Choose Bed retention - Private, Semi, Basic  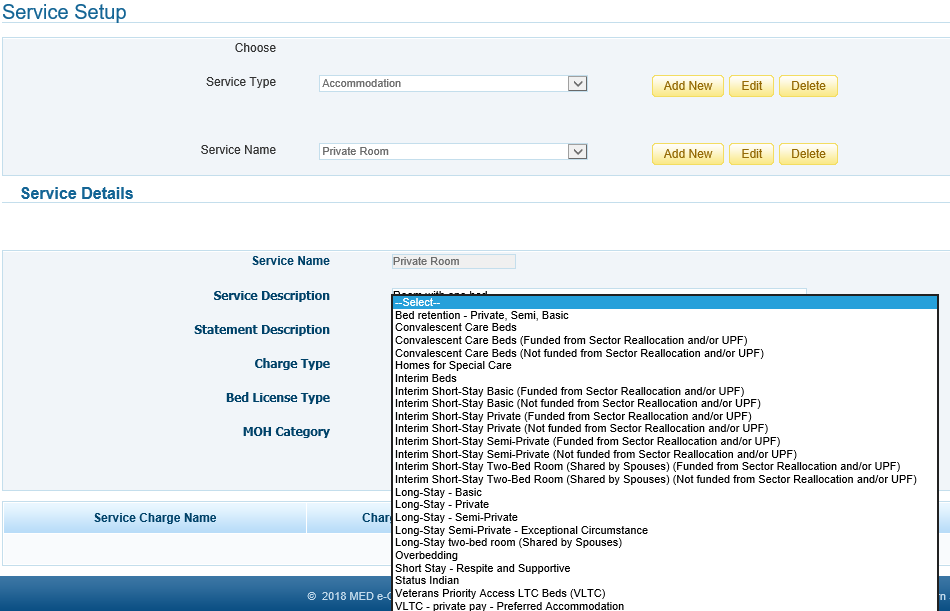(482, 315)
